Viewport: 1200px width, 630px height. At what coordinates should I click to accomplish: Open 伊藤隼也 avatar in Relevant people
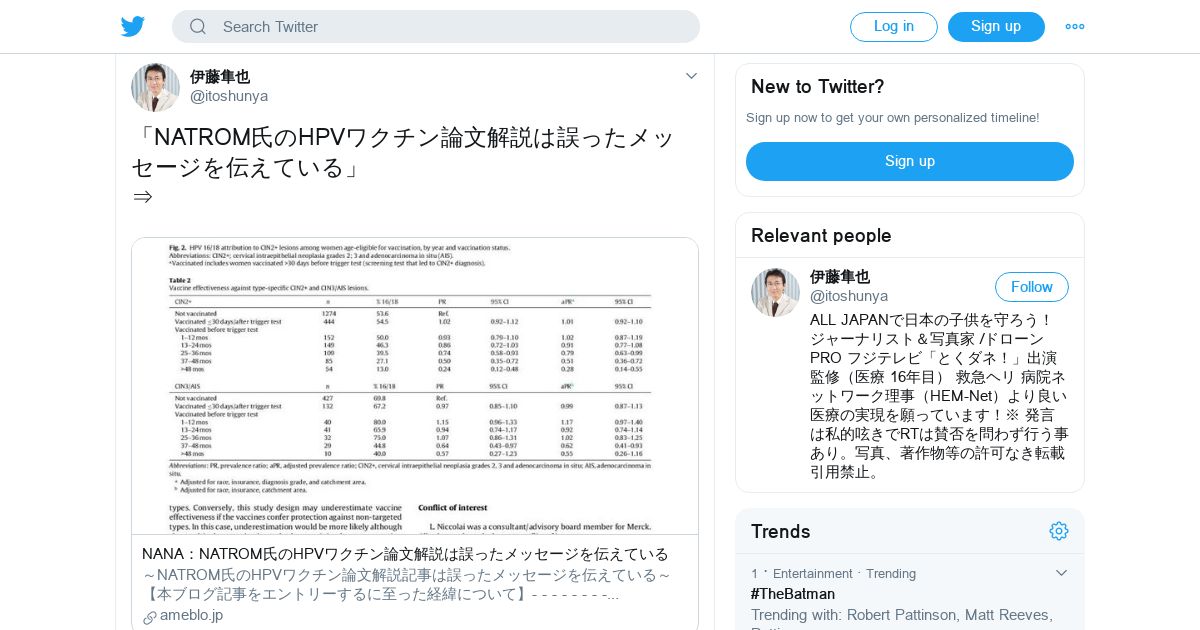point(775,292)
